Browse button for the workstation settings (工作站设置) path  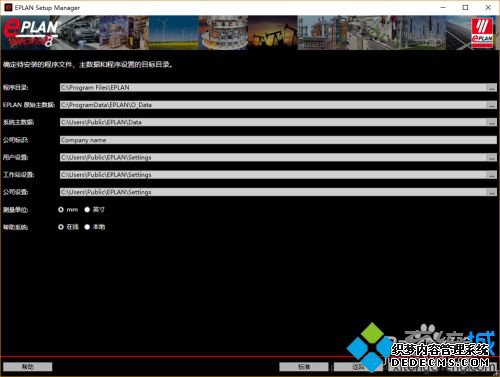492,175
